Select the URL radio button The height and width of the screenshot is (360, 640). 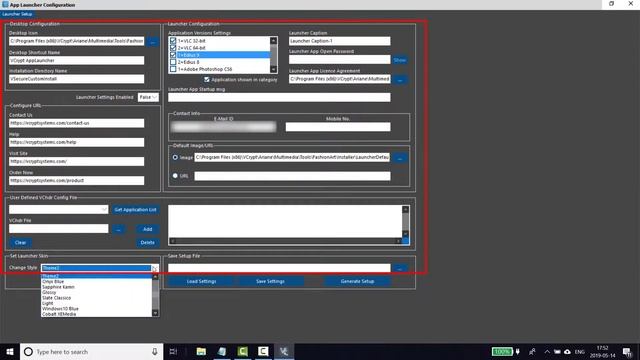(175, 176)
